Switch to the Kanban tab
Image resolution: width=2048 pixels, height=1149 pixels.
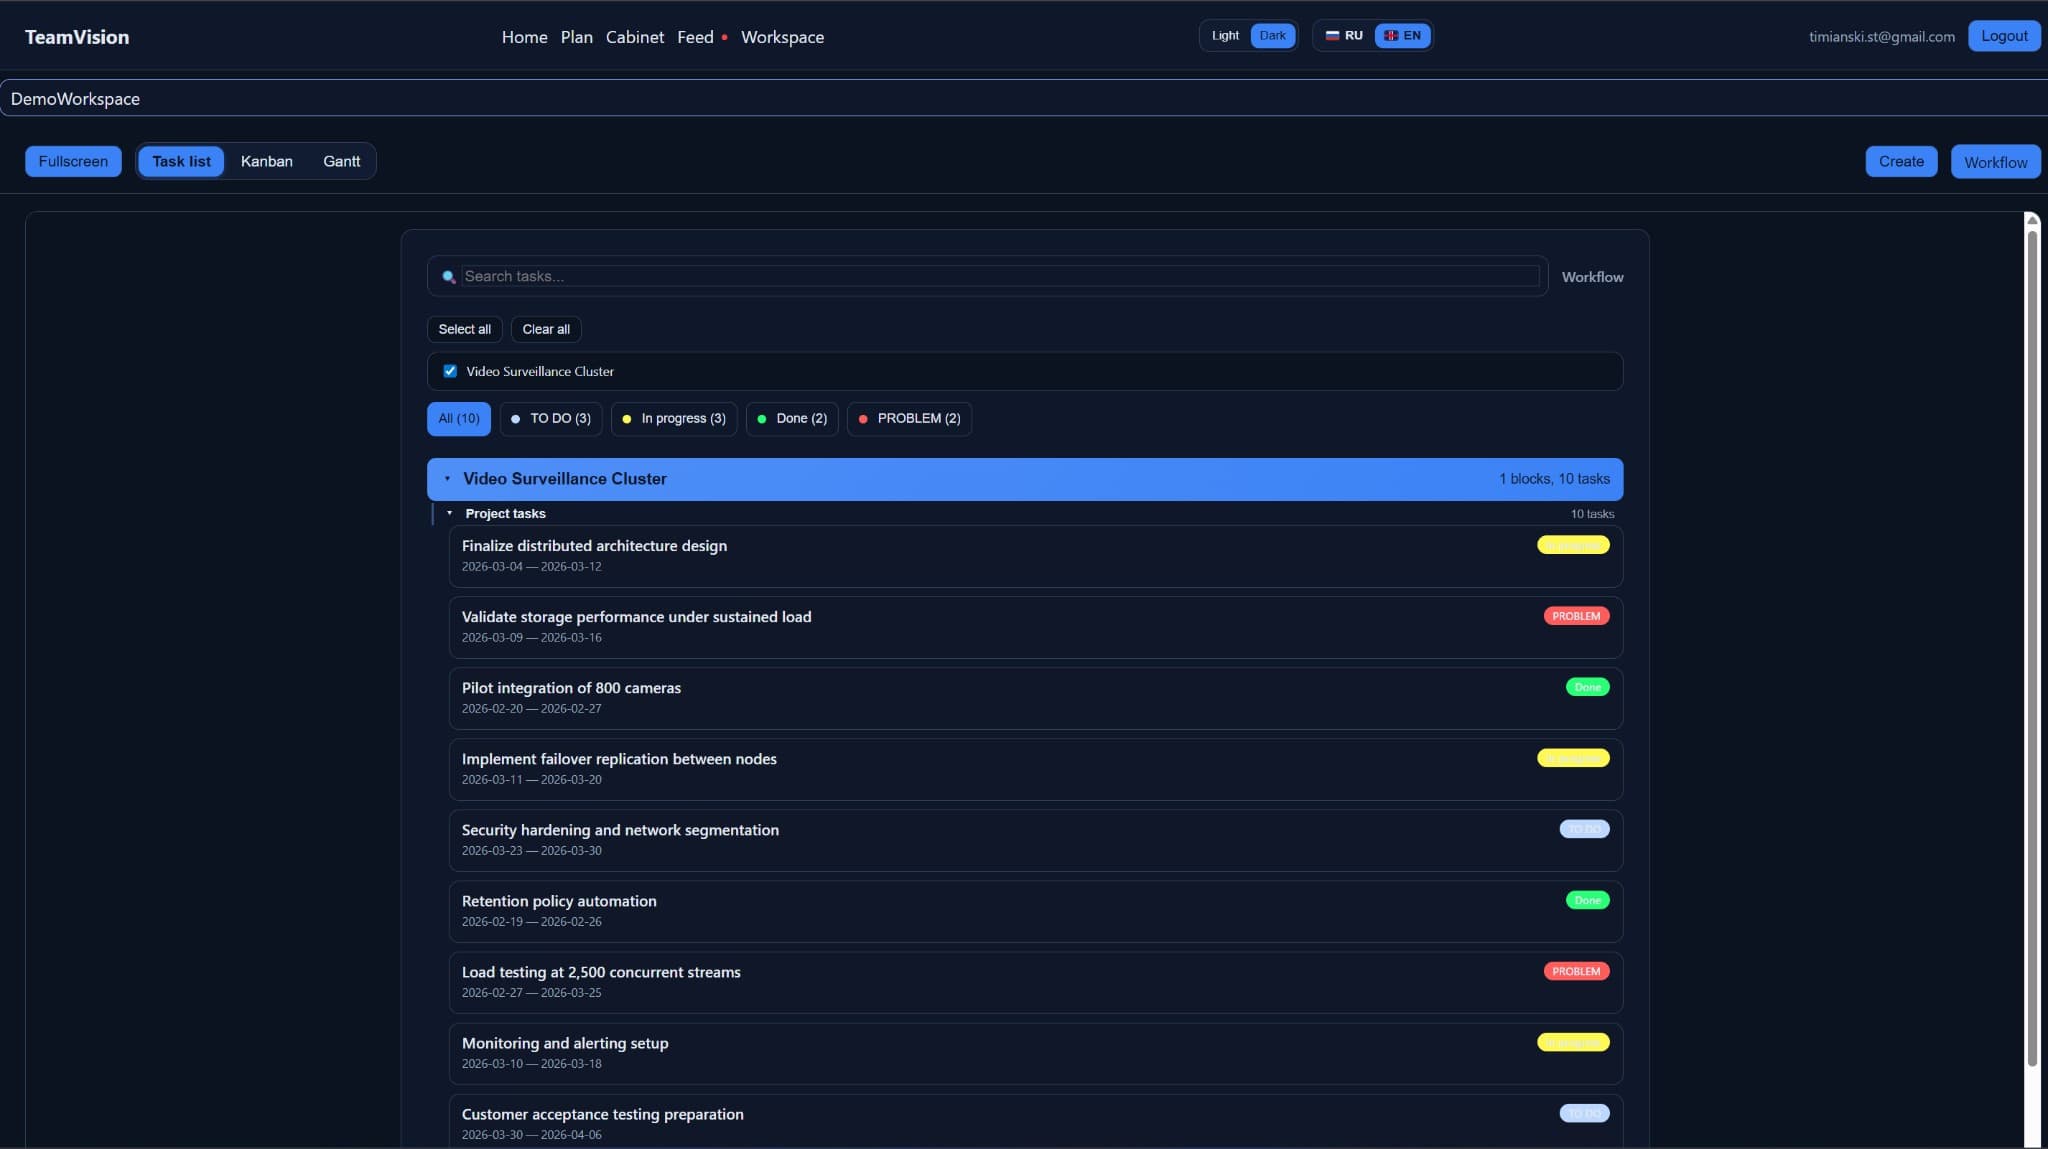(266, 161)
